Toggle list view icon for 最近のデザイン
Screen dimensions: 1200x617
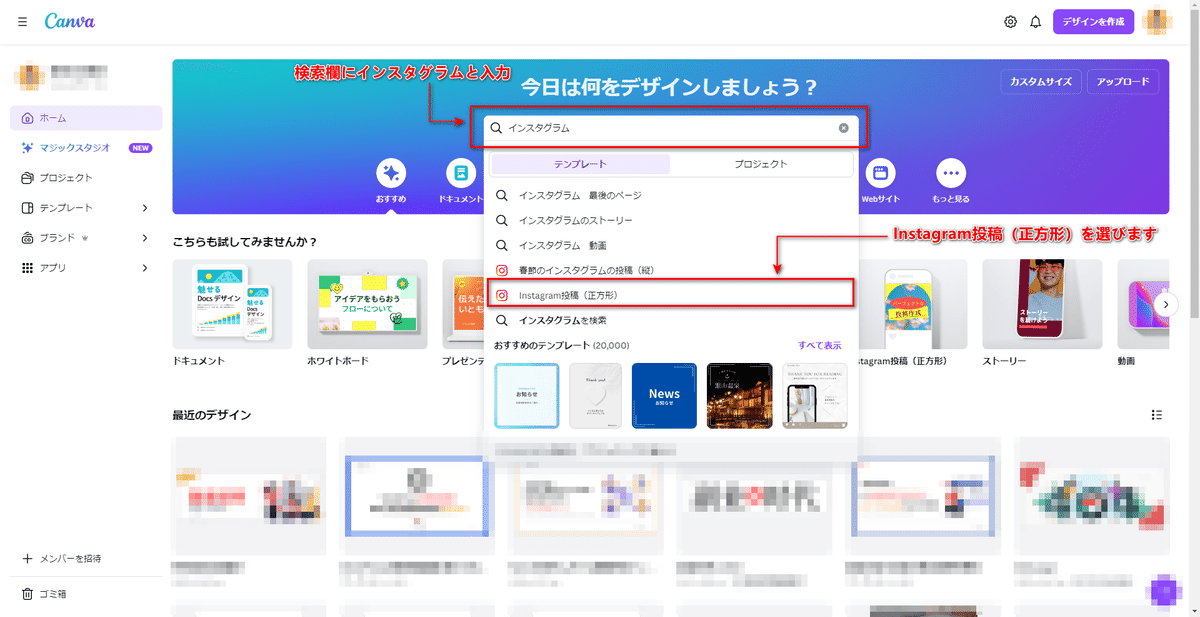(x=1157, y=415)
